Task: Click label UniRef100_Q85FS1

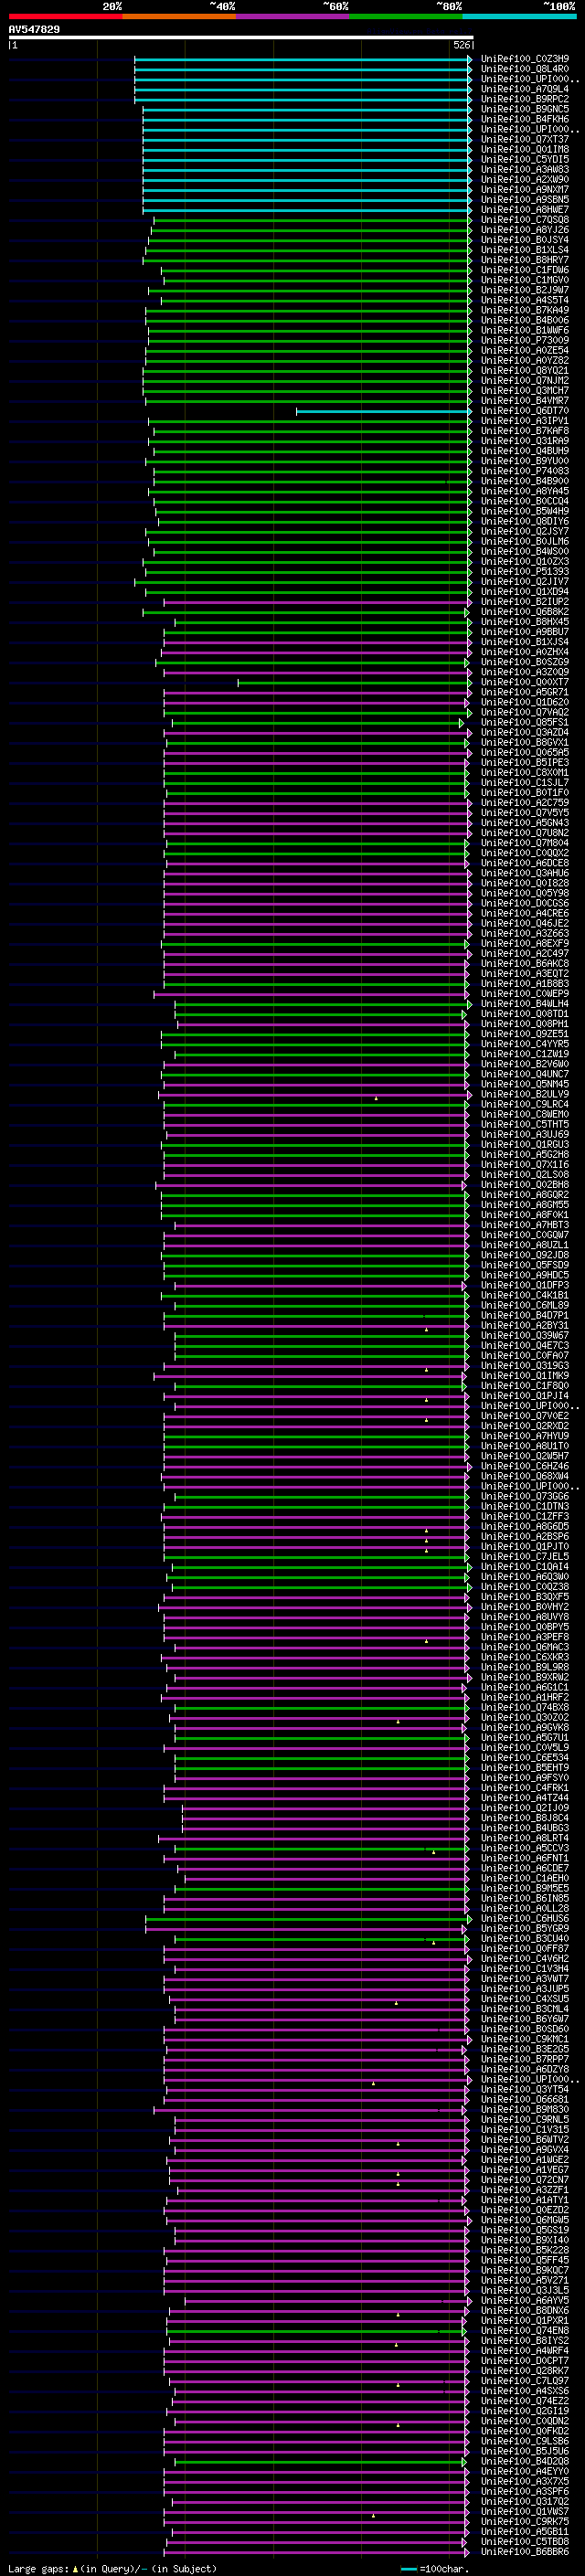Action: coord(525,723)
